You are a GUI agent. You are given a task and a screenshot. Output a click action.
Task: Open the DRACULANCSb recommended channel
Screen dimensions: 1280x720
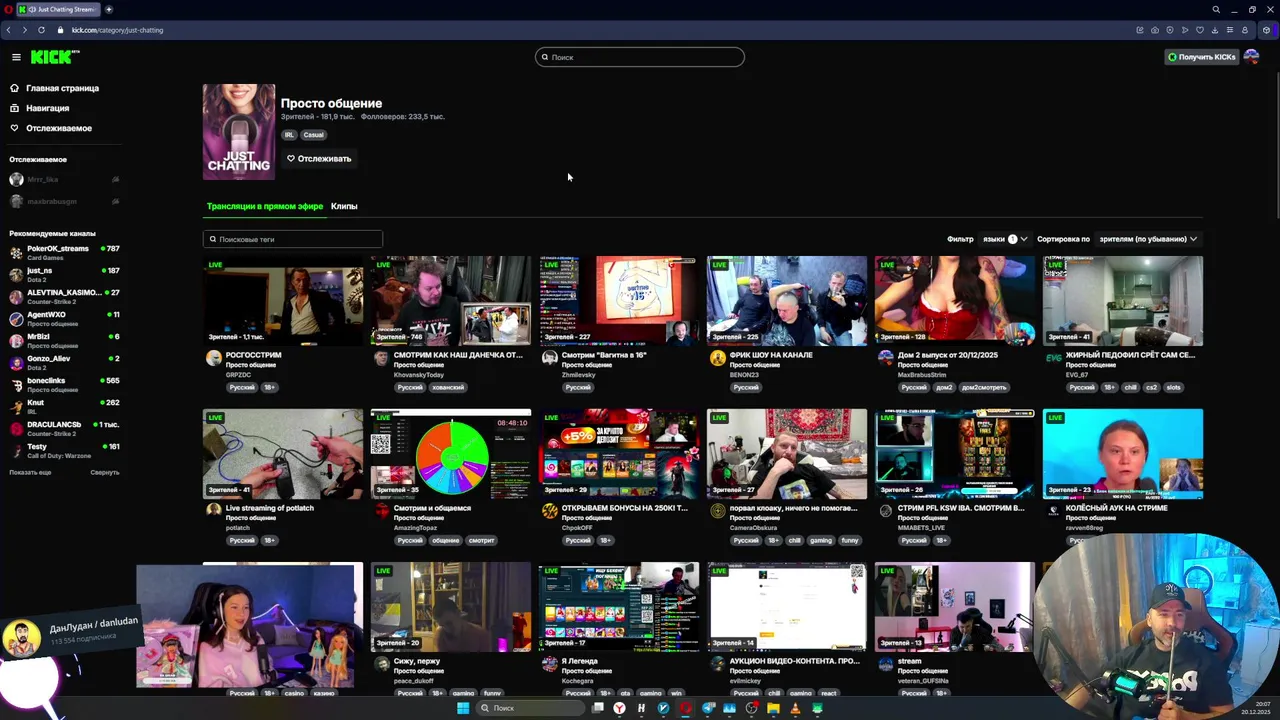tap(64, 428)
